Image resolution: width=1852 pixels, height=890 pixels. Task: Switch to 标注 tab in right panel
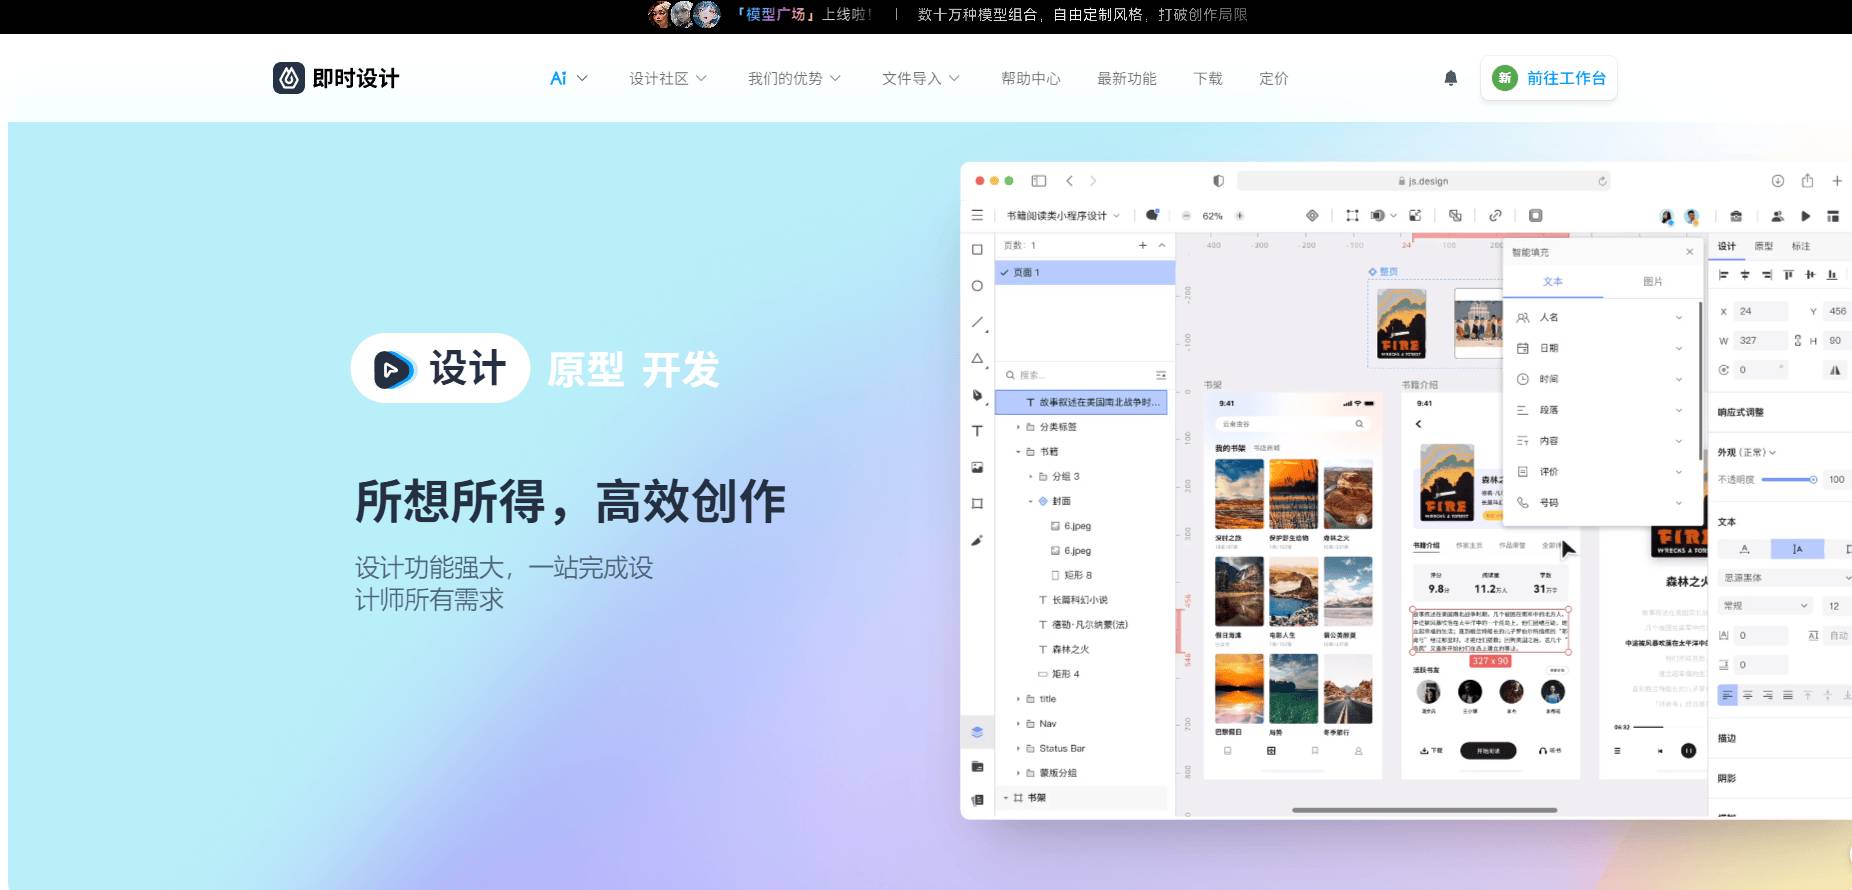[1801, 246]
